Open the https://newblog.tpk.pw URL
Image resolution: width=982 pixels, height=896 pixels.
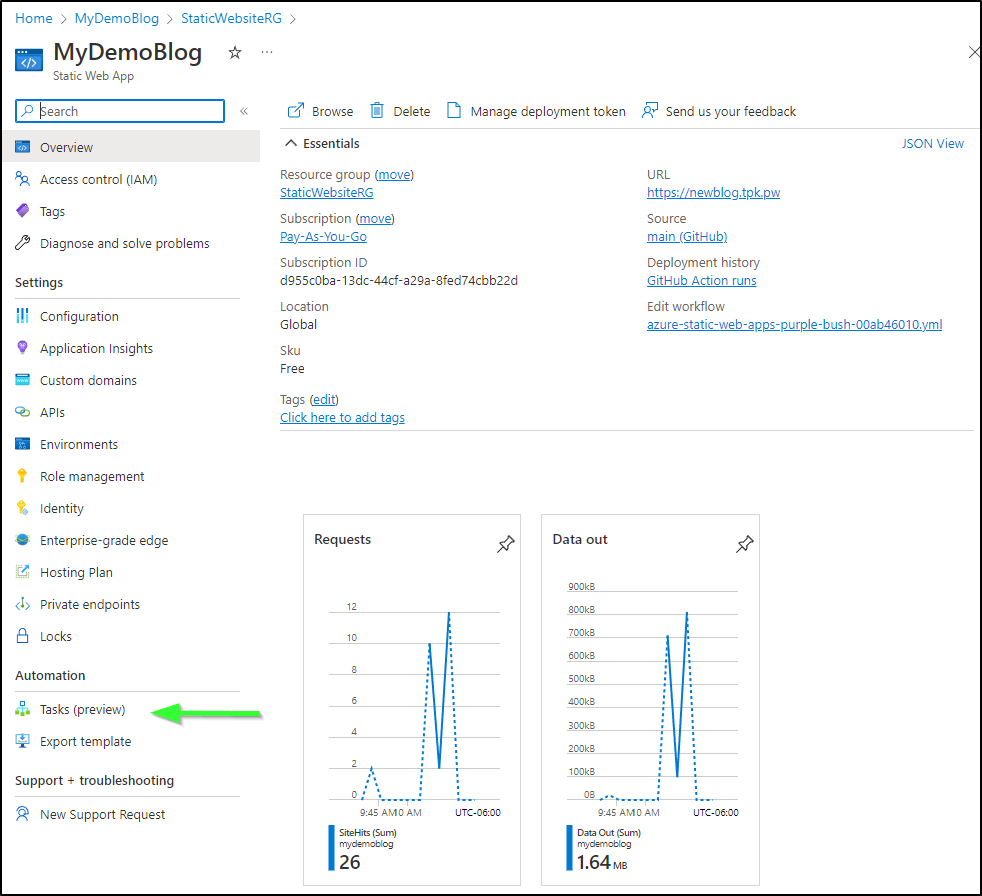coord(713,193)
